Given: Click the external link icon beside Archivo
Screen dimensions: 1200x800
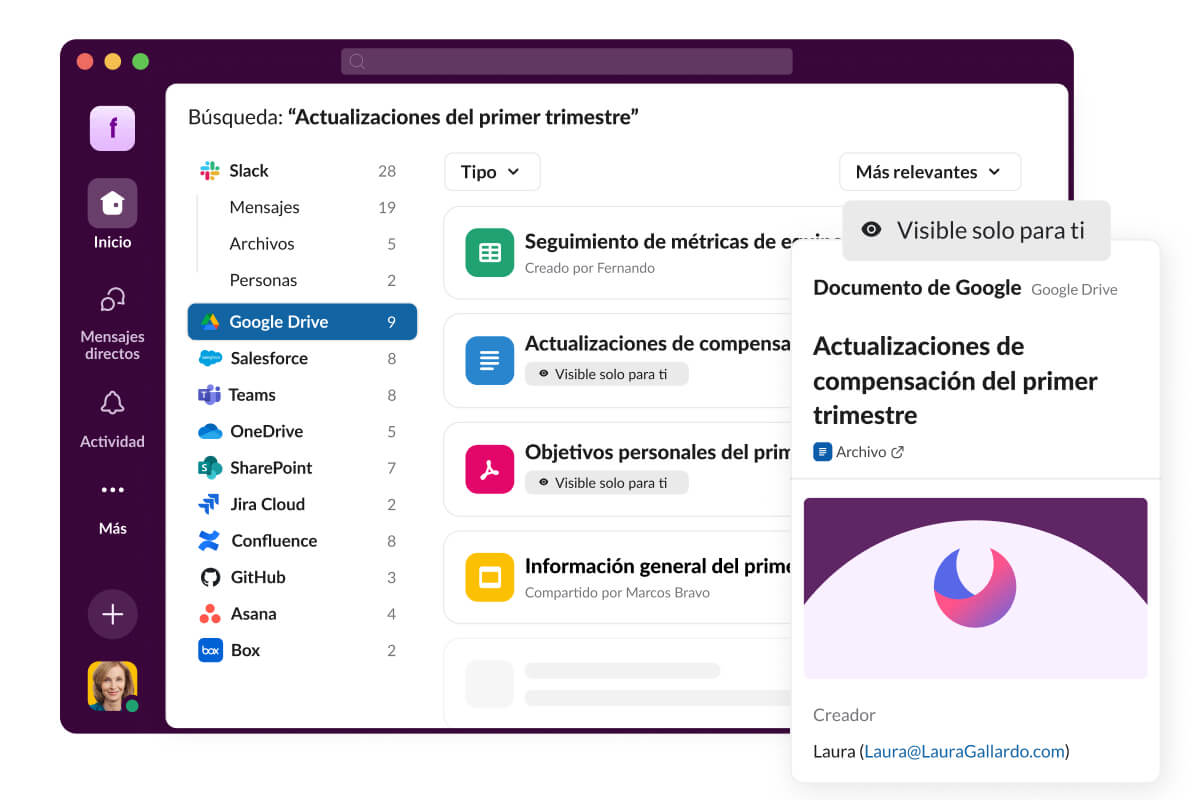Looking at the screenshot, I should [897, 452].
